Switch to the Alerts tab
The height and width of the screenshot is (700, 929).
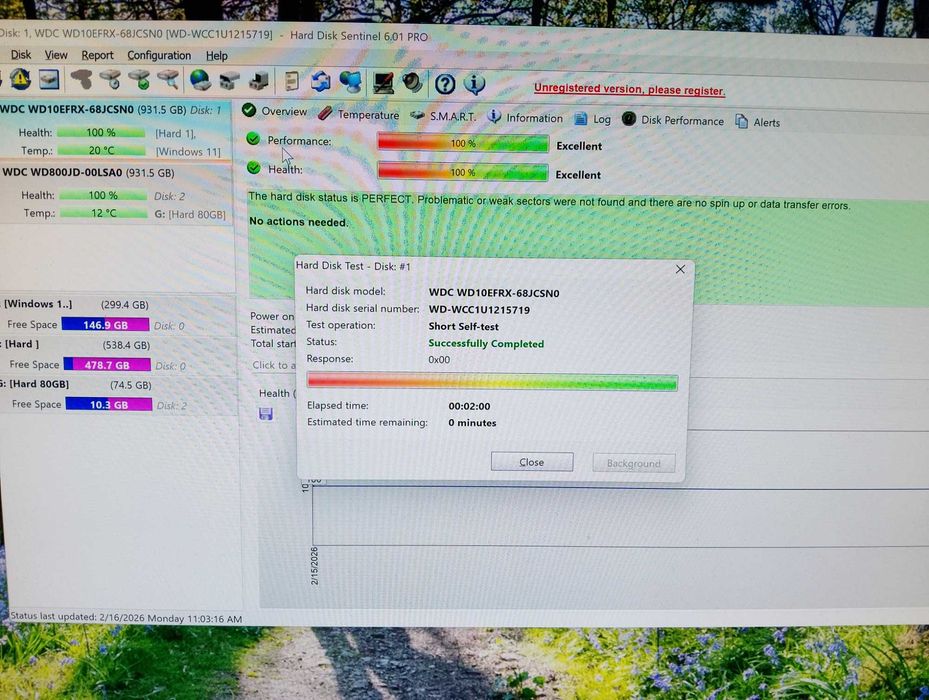(x=758, y=122)
